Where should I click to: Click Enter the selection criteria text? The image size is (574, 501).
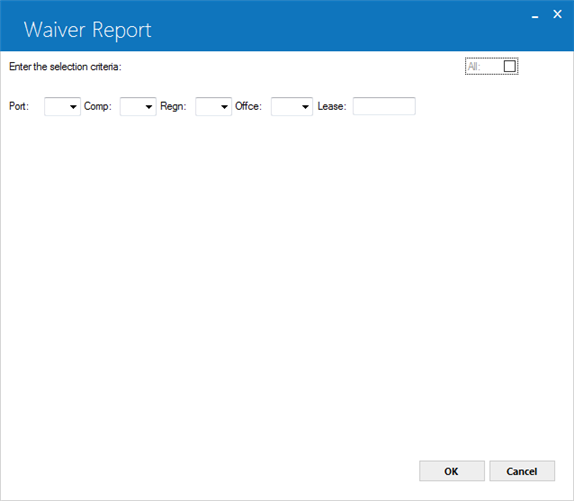coord(65,67)
